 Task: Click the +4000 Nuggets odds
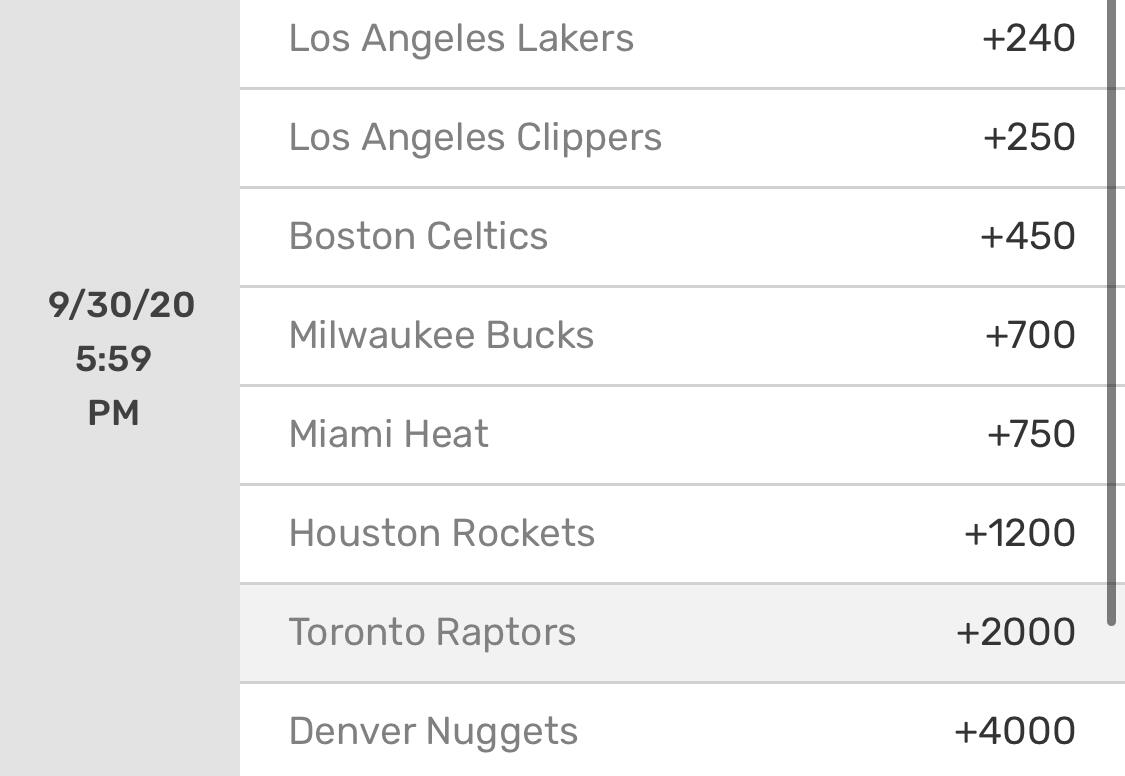point(1015,732)
